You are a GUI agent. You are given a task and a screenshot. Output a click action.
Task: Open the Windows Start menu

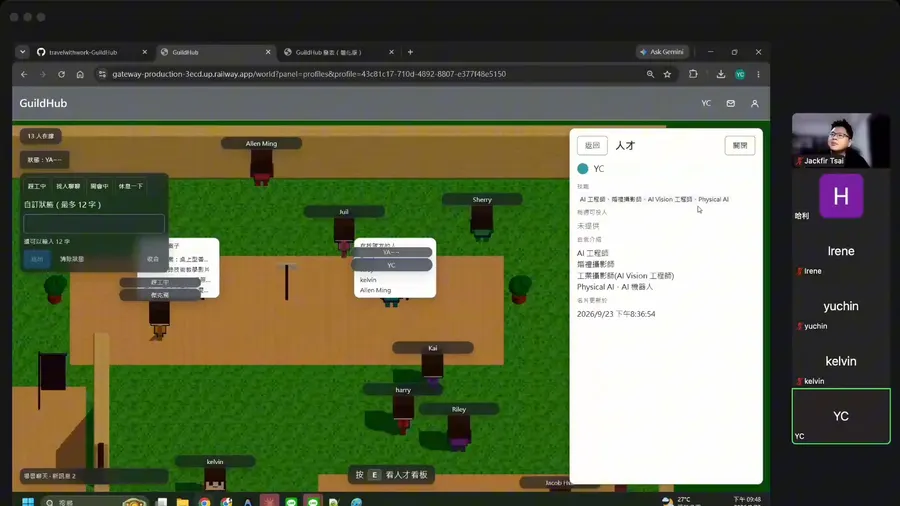coord(28,501)
